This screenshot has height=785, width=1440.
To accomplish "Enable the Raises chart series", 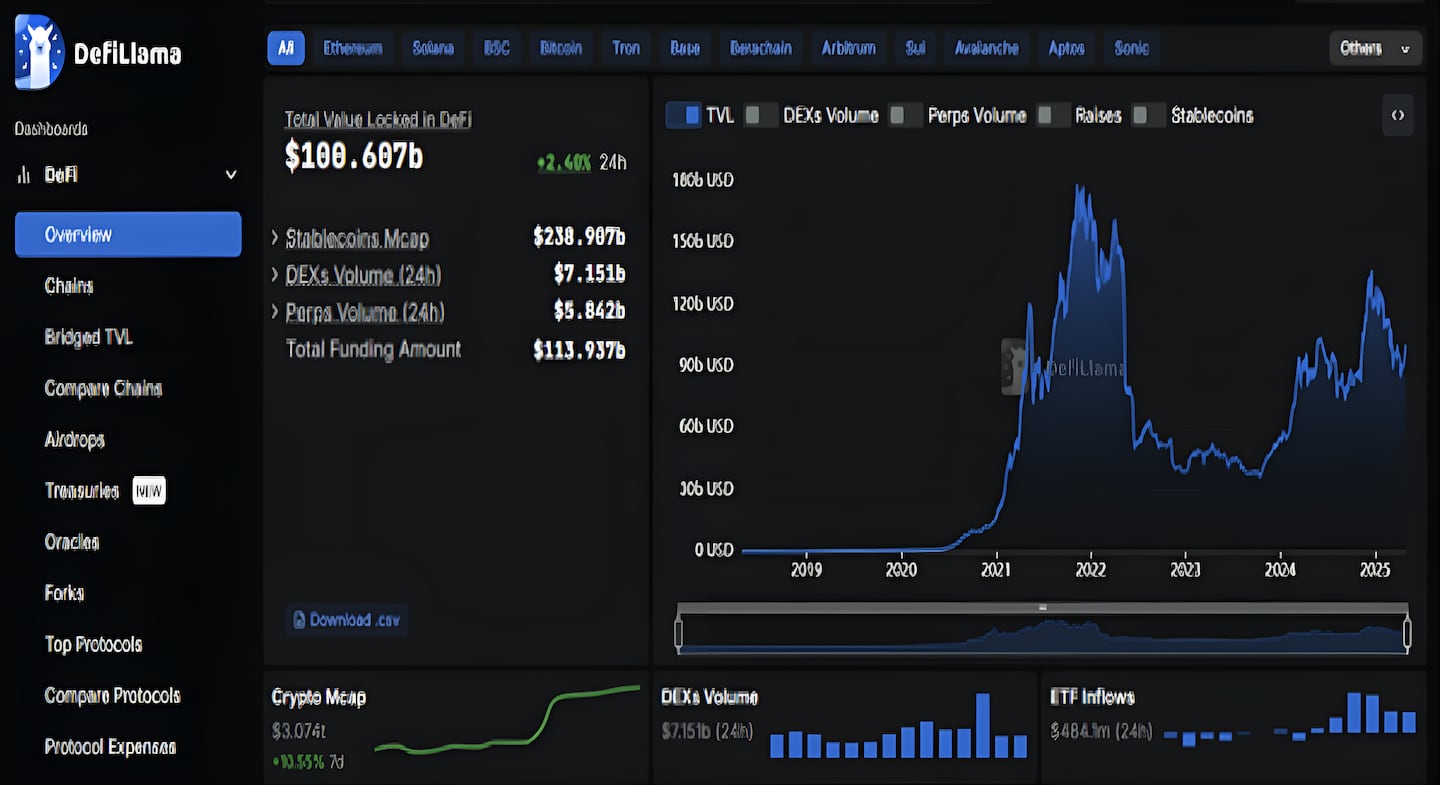I will (x=1053, y=115).
